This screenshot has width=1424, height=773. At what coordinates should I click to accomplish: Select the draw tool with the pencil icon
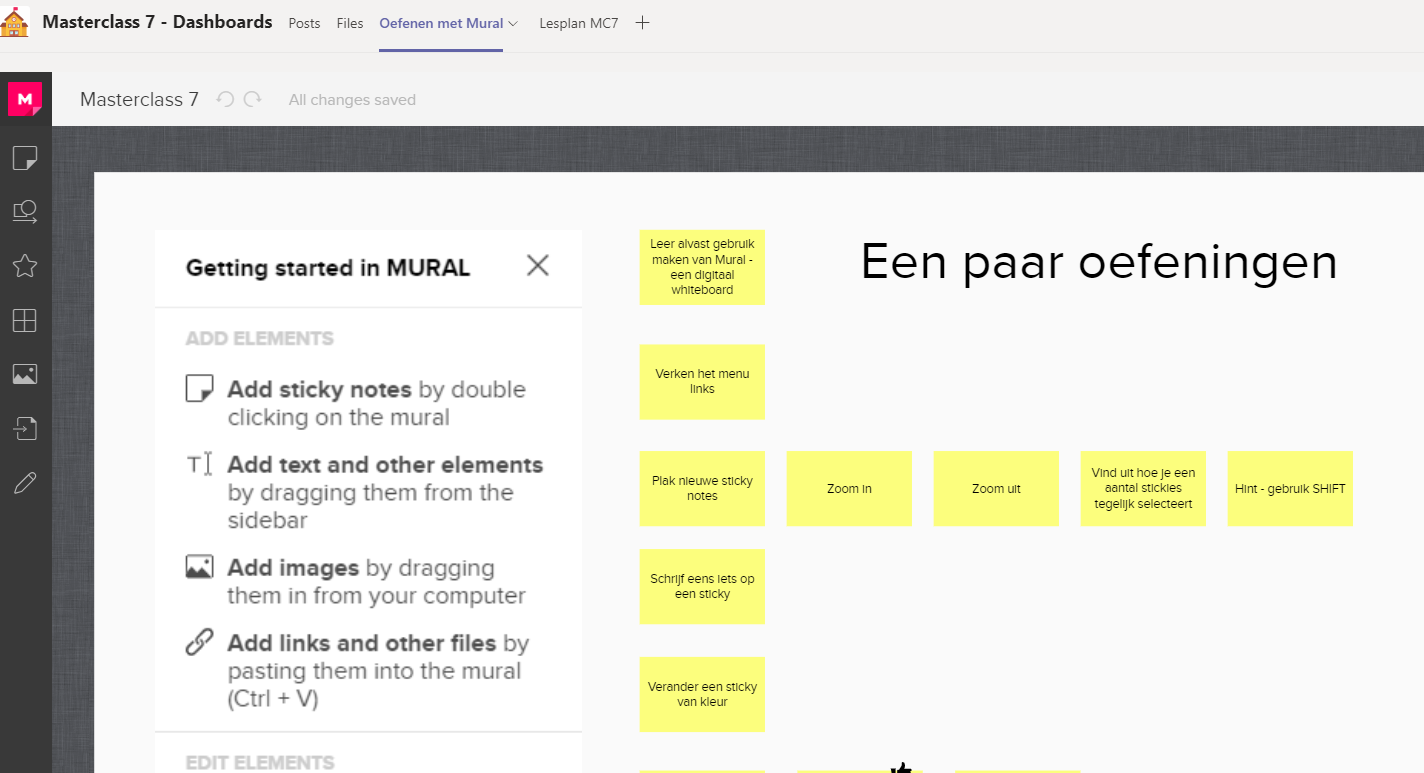click(x=25, y=482)
